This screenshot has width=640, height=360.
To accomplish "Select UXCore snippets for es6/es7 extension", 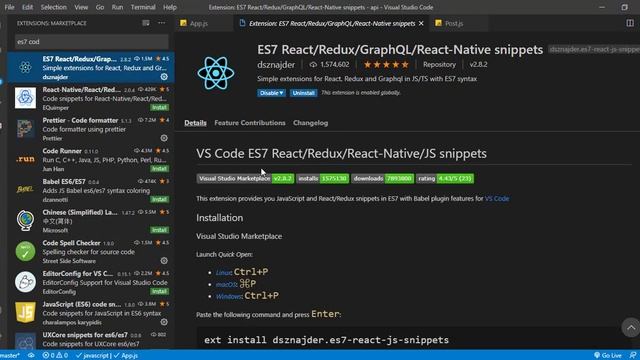I will click(91, 340).
